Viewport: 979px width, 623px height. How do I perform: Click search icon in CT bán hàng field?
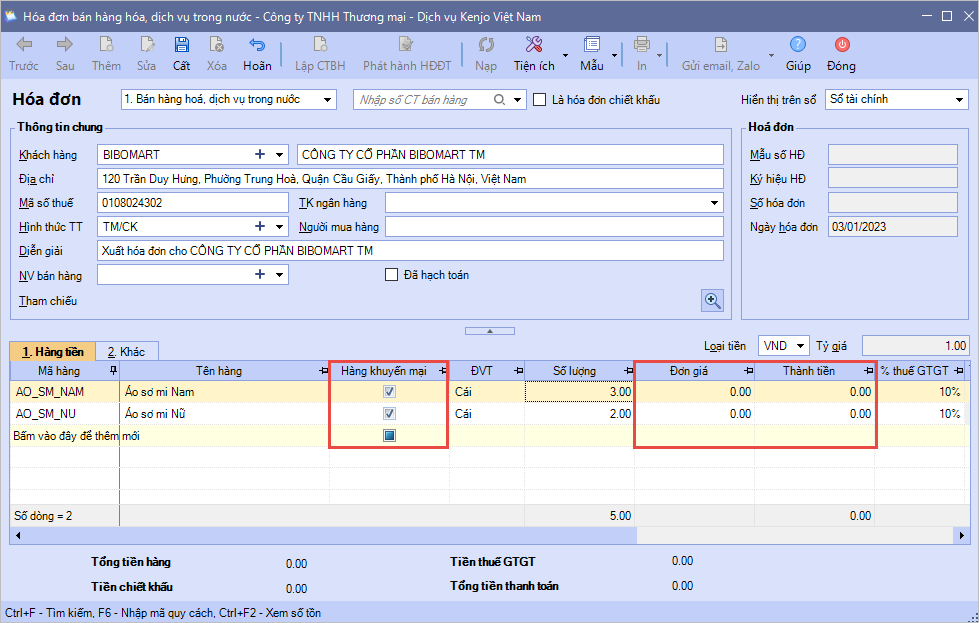pyautogui.click(x=500, y=100)
